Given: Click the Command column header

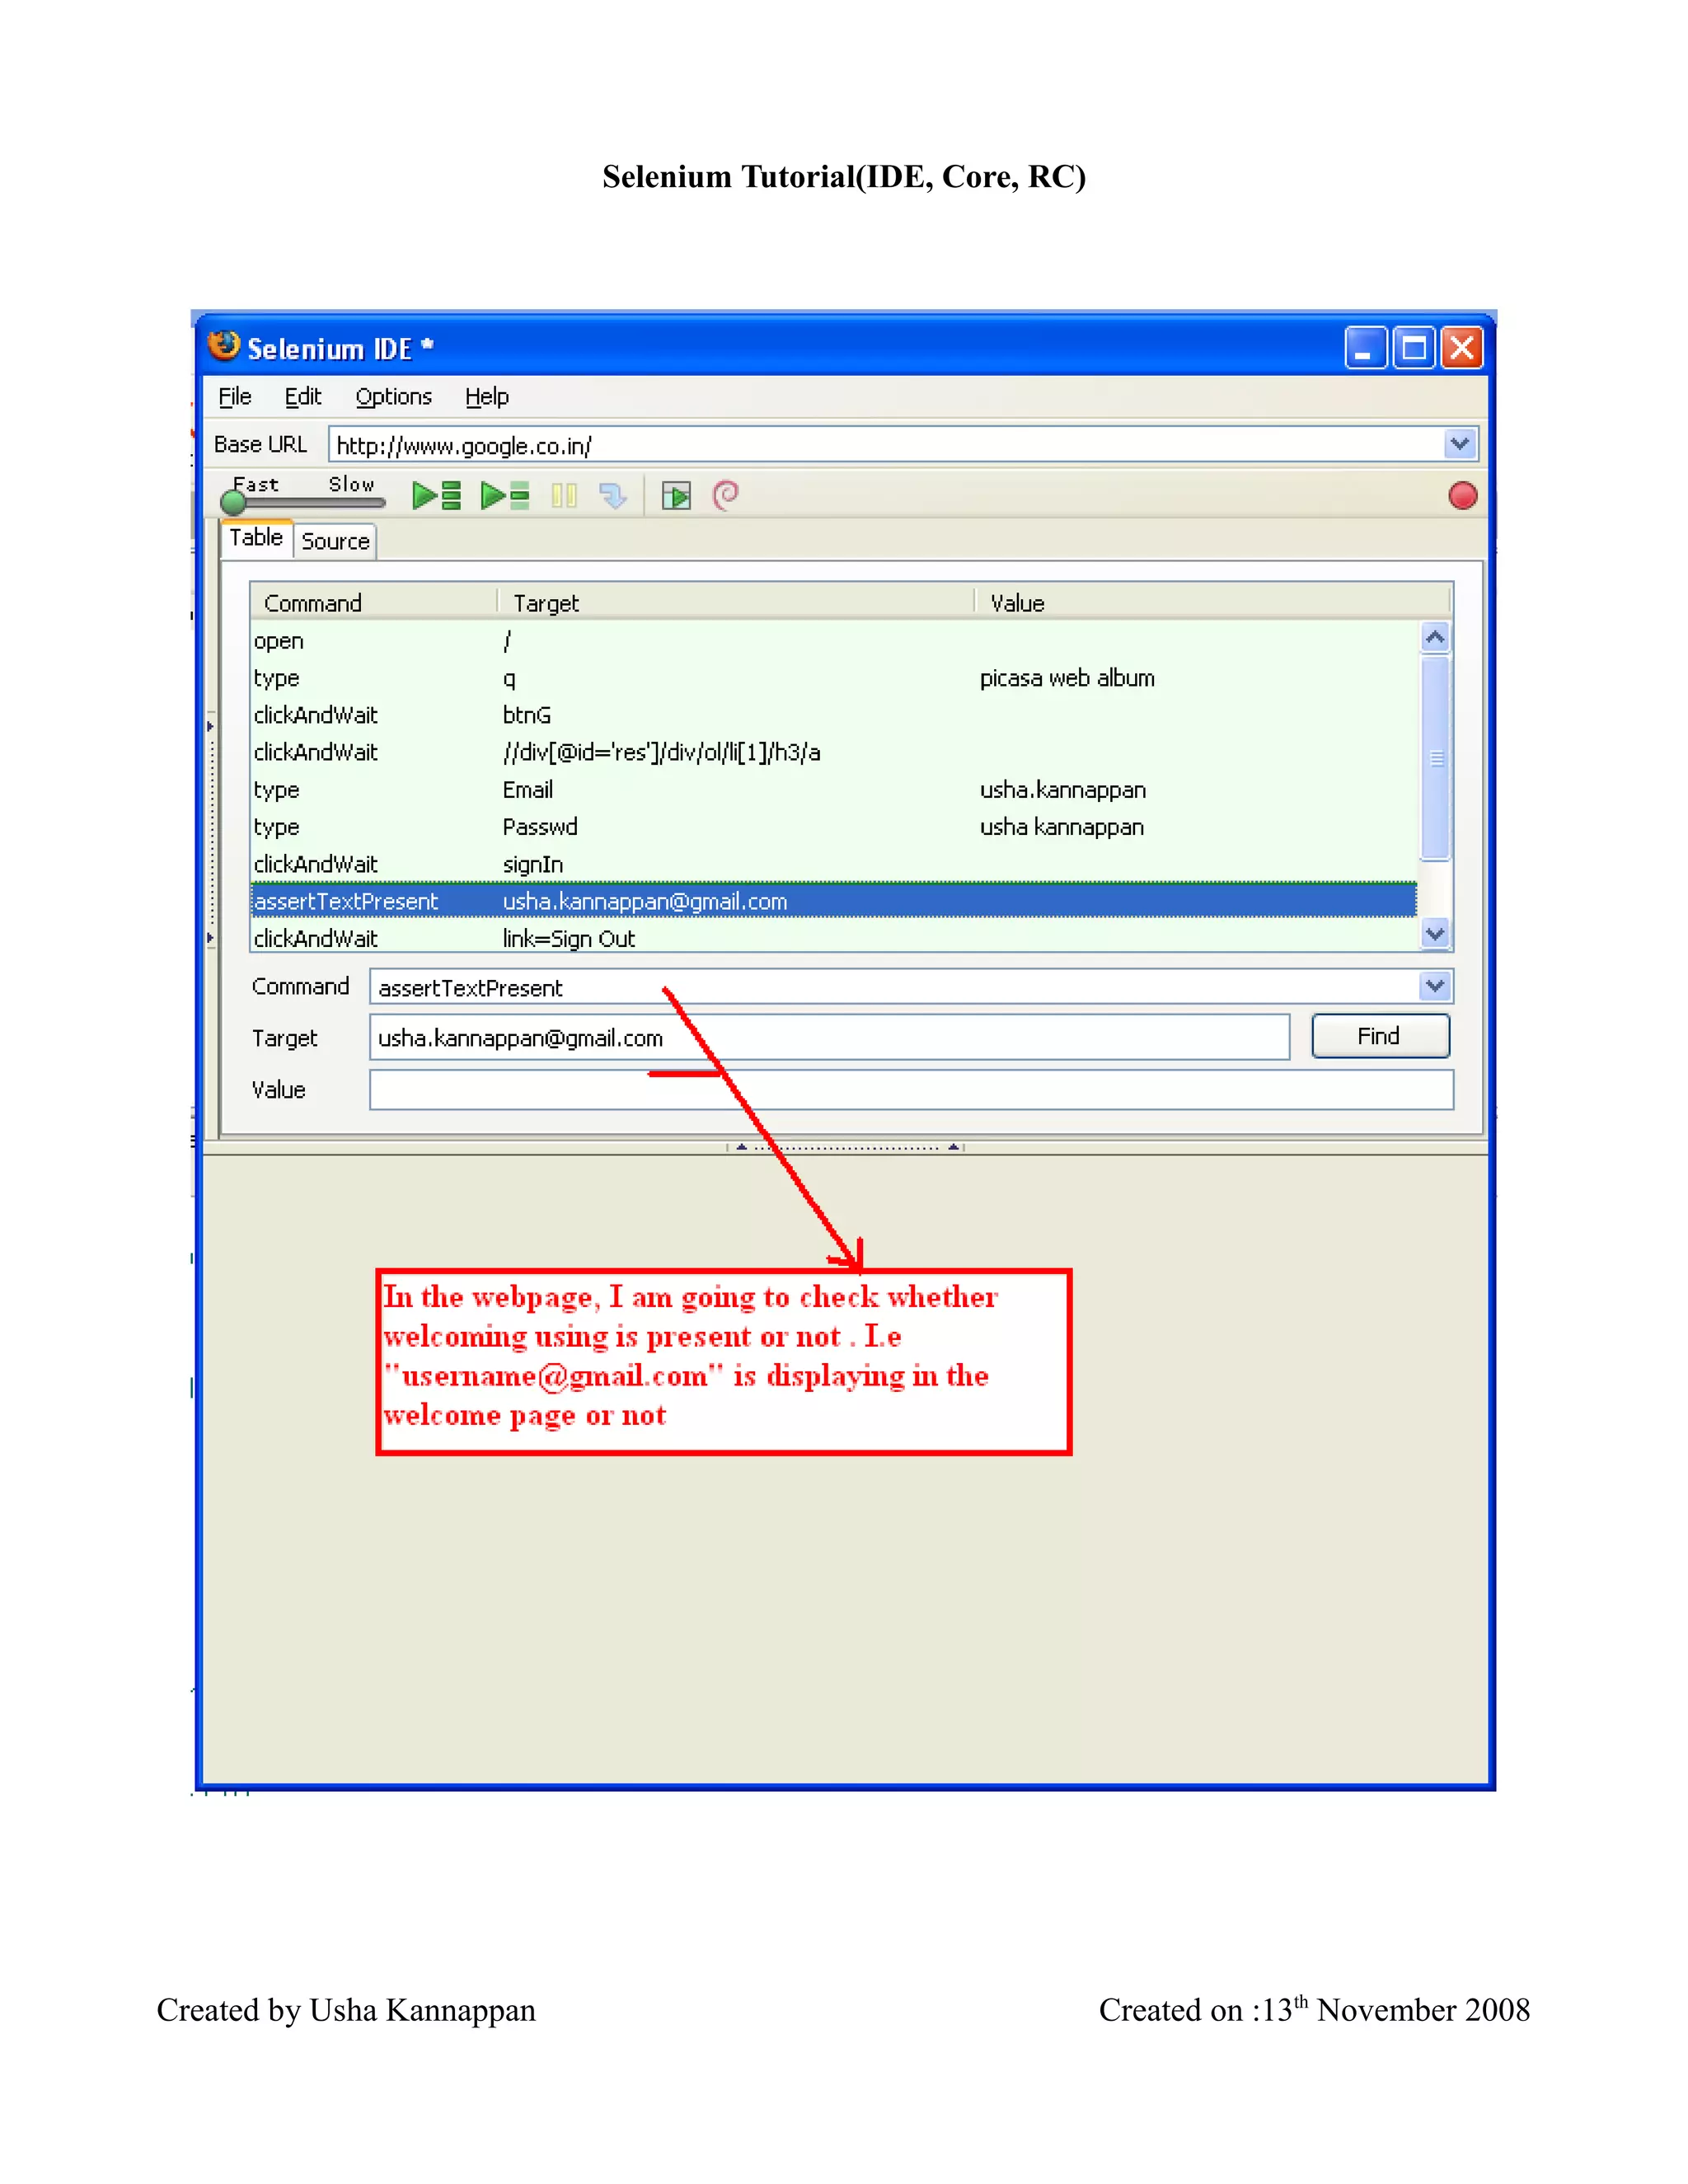Looking at the screenshot, I should coord(374,602).
